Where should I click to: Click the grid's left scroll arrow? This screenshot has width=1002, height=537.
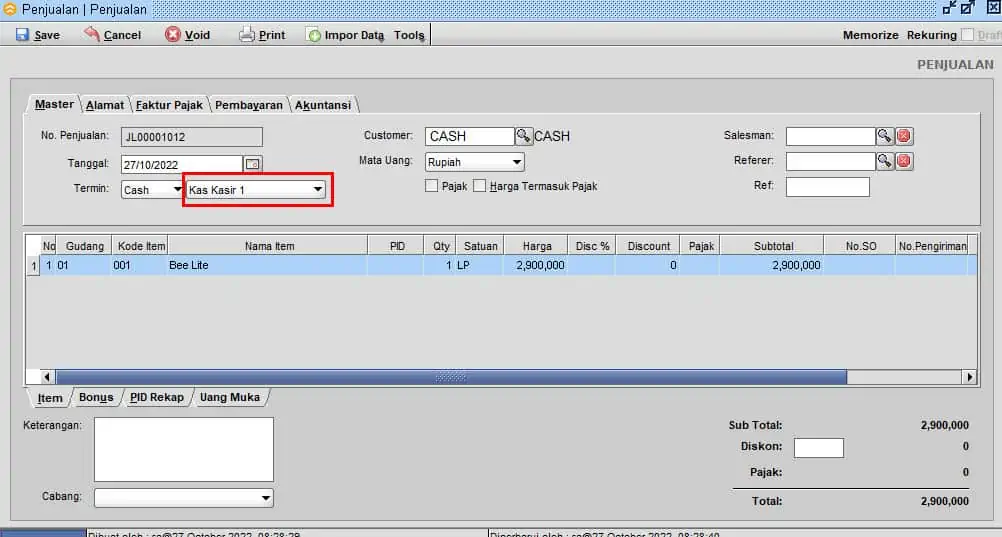47,377
